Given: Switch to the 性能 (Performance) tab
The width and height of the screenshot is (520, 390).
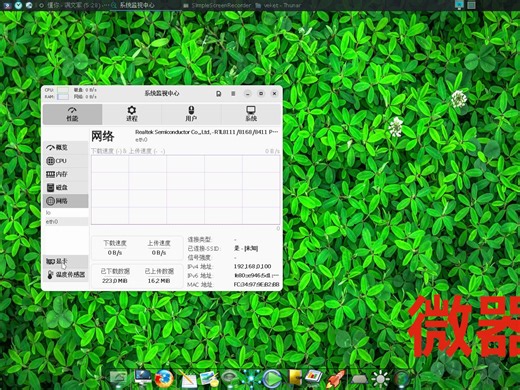Looking at the screenshot, I should click(72, 114).
